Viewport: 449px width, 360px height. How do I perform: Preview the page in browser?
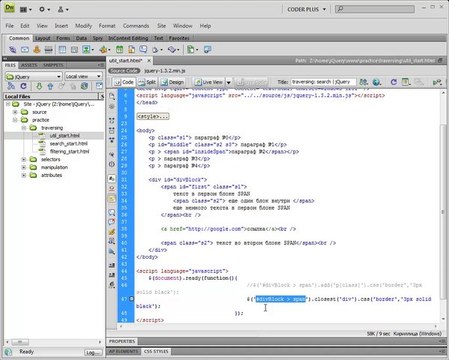377,82
